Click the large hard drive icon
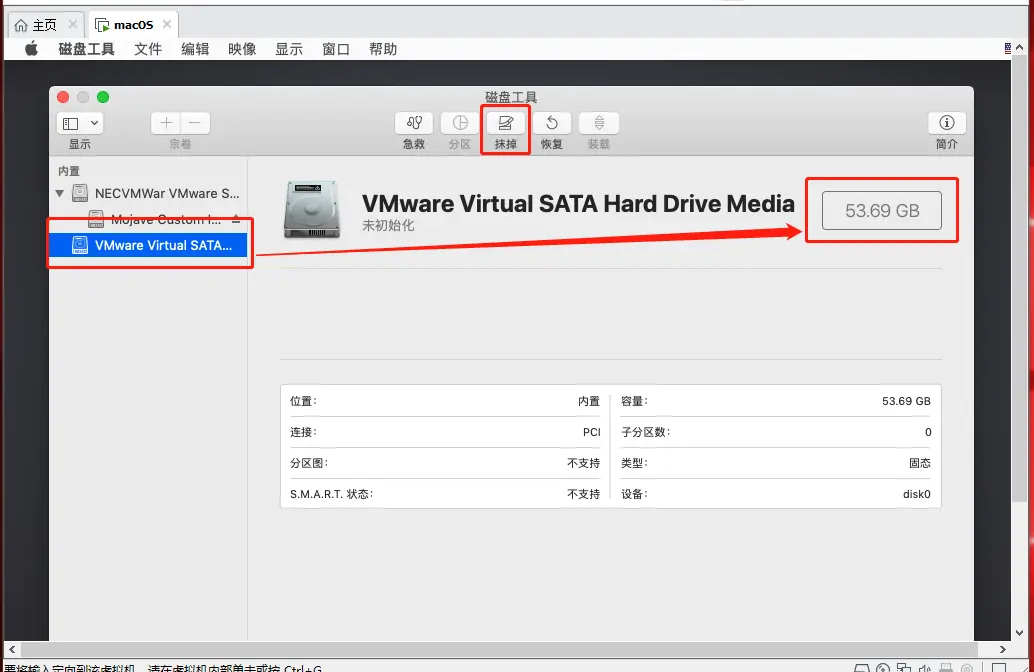1034x672 pixels. (312, 210)
